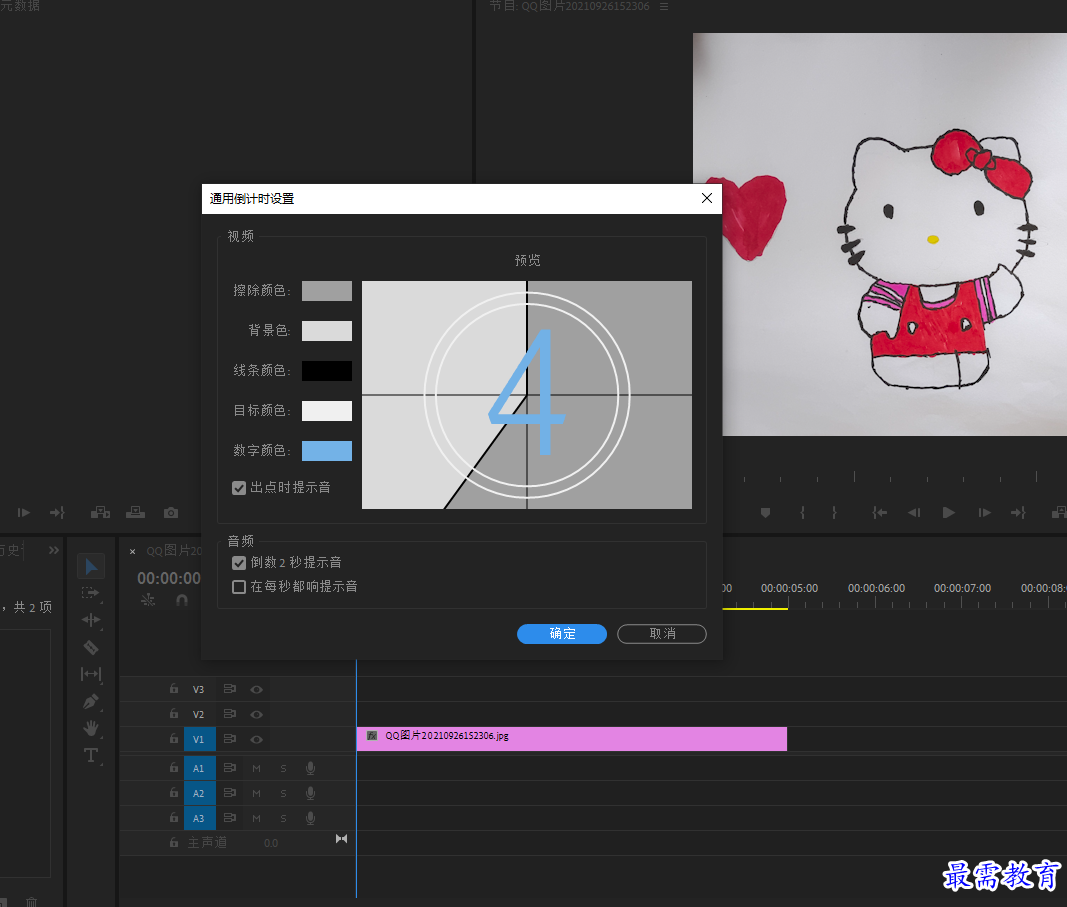Toggle V1 track output eye
Screen dimensions: 1067x907
coord(257,739)
